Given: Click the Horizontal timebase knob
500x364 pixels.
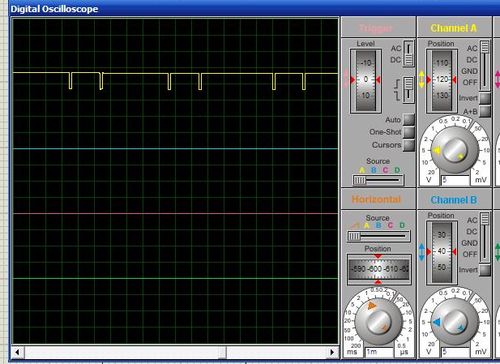Looking at the screenshot, I should 378,321.
